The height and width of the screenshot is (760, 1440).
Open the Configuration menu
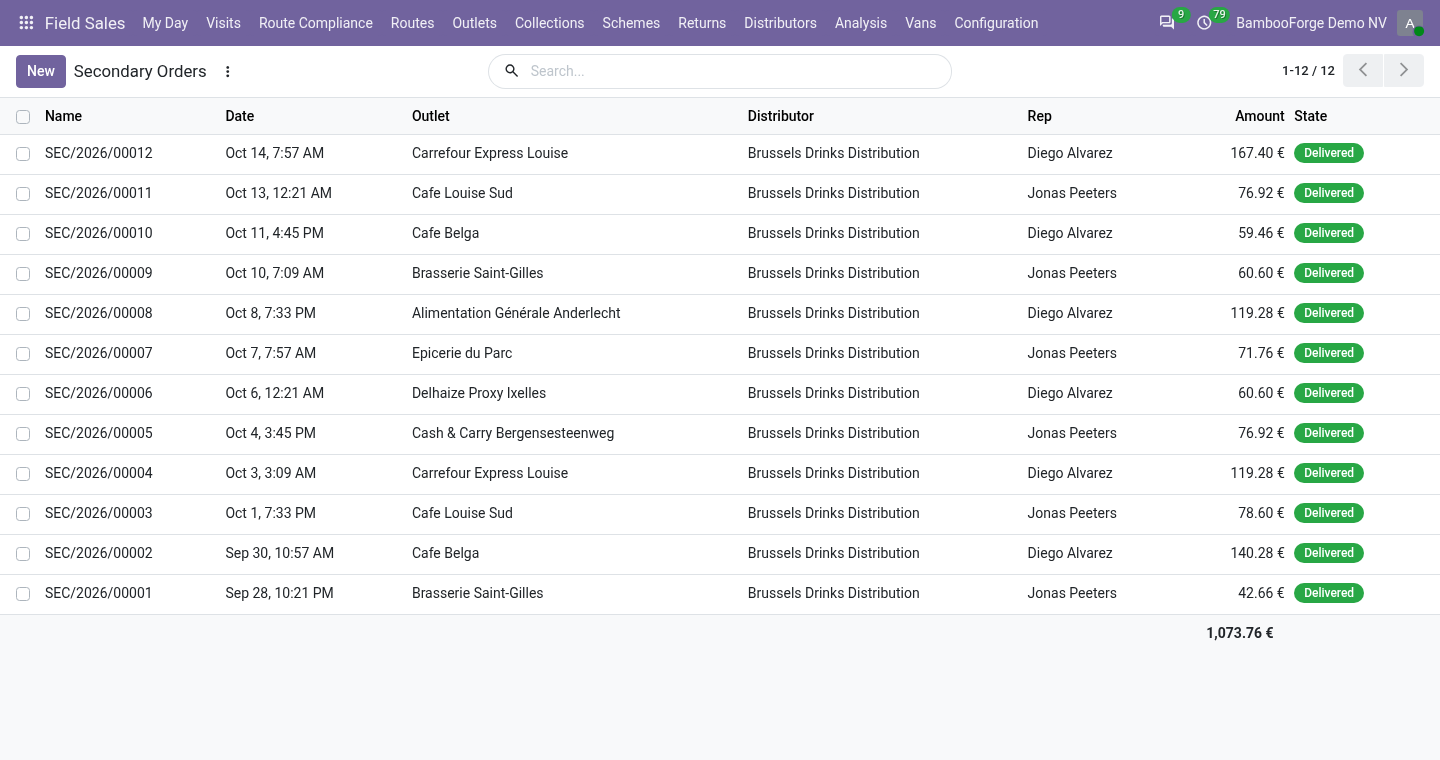tap(996, 23)
